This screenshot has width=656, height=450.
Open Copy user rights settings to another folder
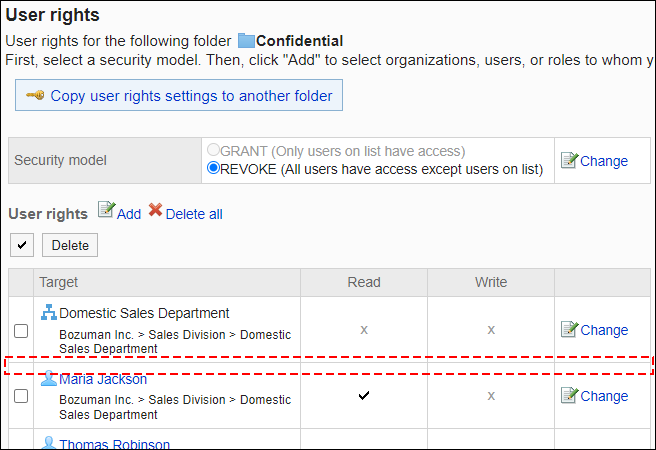[191, 96]
